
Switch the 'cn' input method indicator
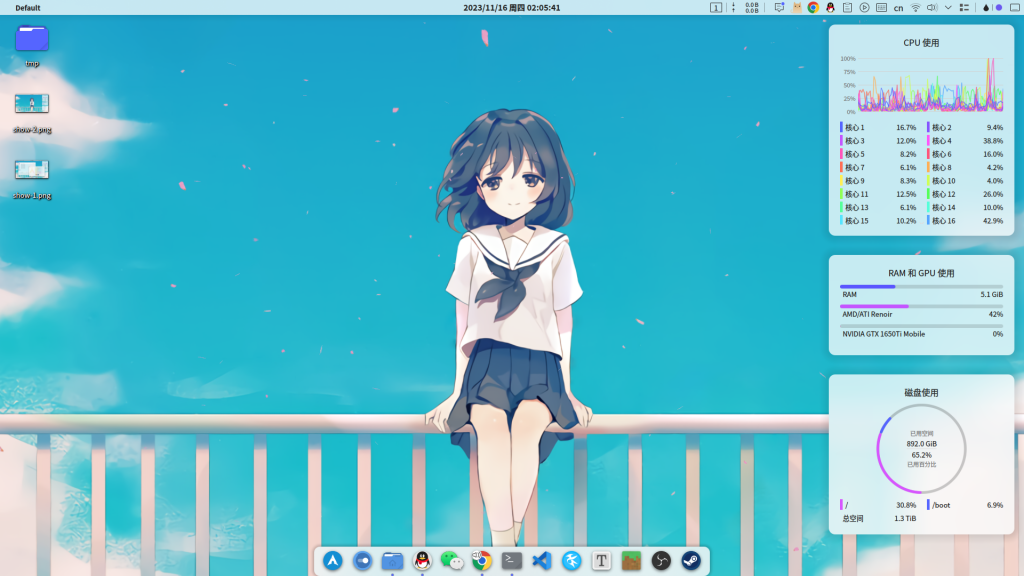coord(899,8)
